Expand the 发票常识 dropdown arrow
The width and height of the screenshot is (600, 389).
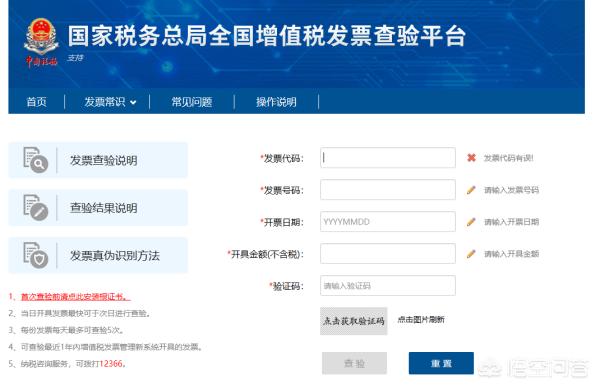pos(133,103)
